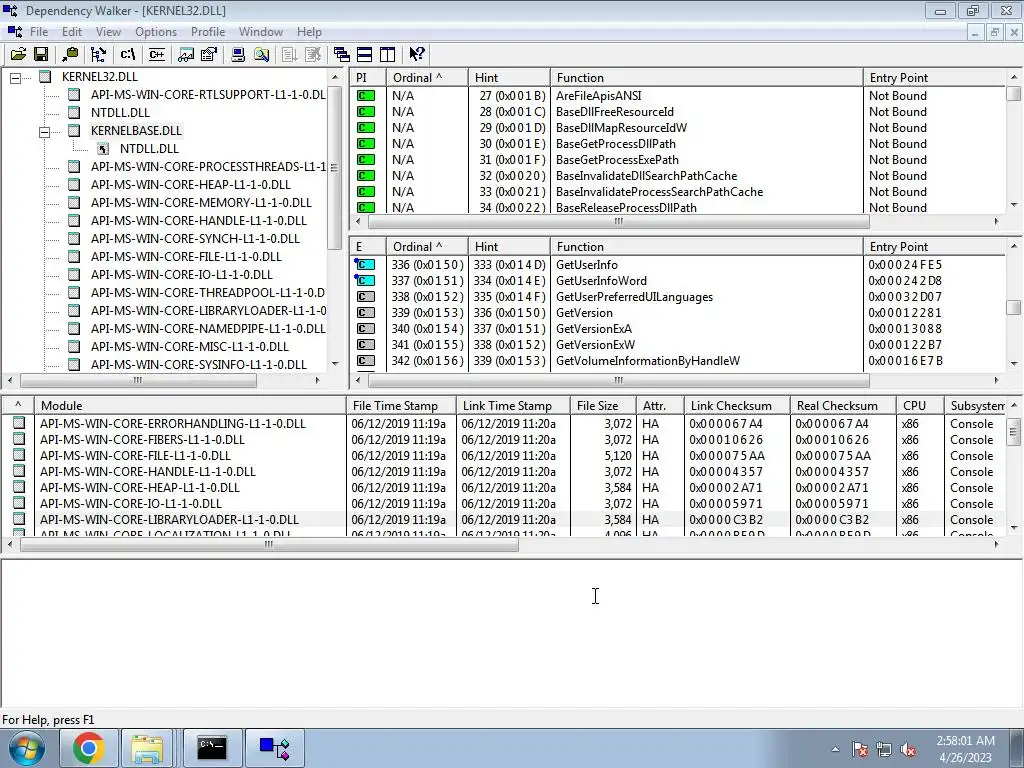This screenshot has height=768, width=1024.
Task: Click green C icon for BaseGetProcessExePath
Action: tap(366, 159)
